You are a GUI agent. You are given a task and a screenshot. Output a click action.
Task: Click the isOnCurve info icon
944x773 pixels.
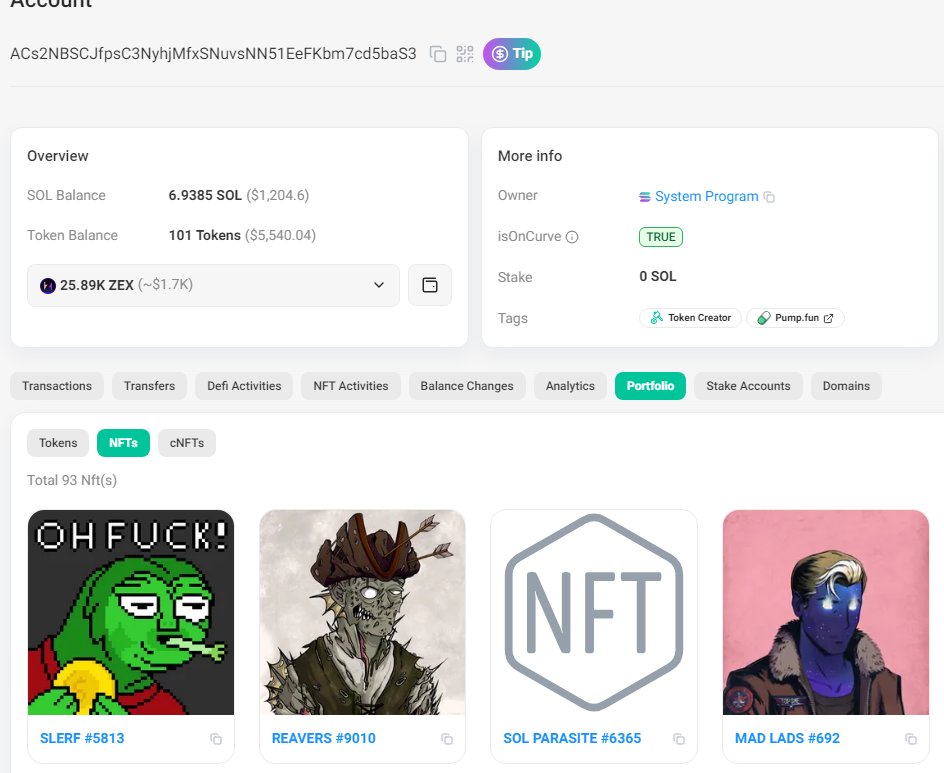[572, 237]
